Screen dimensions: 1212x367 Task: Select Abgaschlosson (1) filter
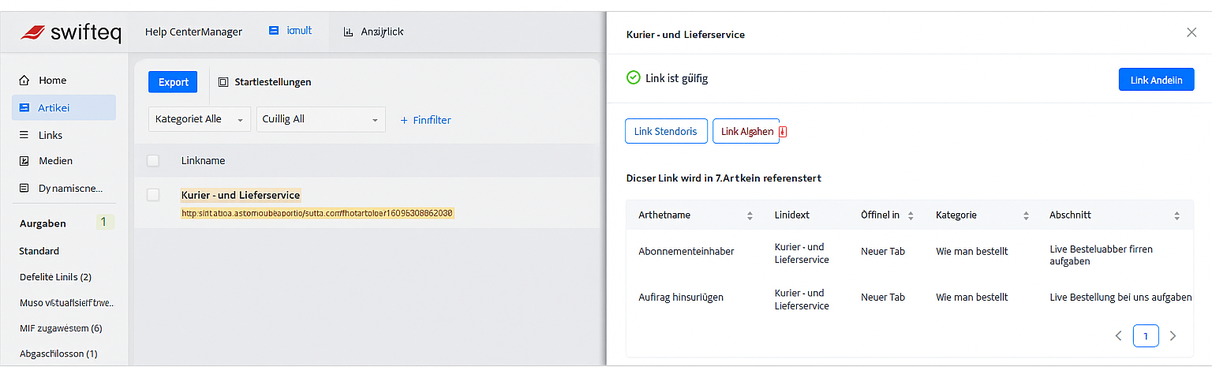tap(58, 354)
